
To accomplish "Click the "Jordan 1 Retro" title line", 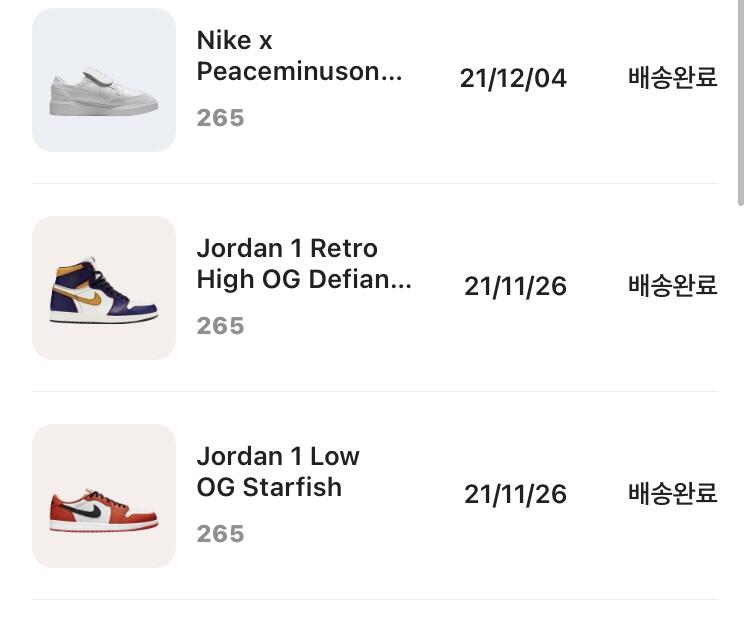I will coord(287,248).
